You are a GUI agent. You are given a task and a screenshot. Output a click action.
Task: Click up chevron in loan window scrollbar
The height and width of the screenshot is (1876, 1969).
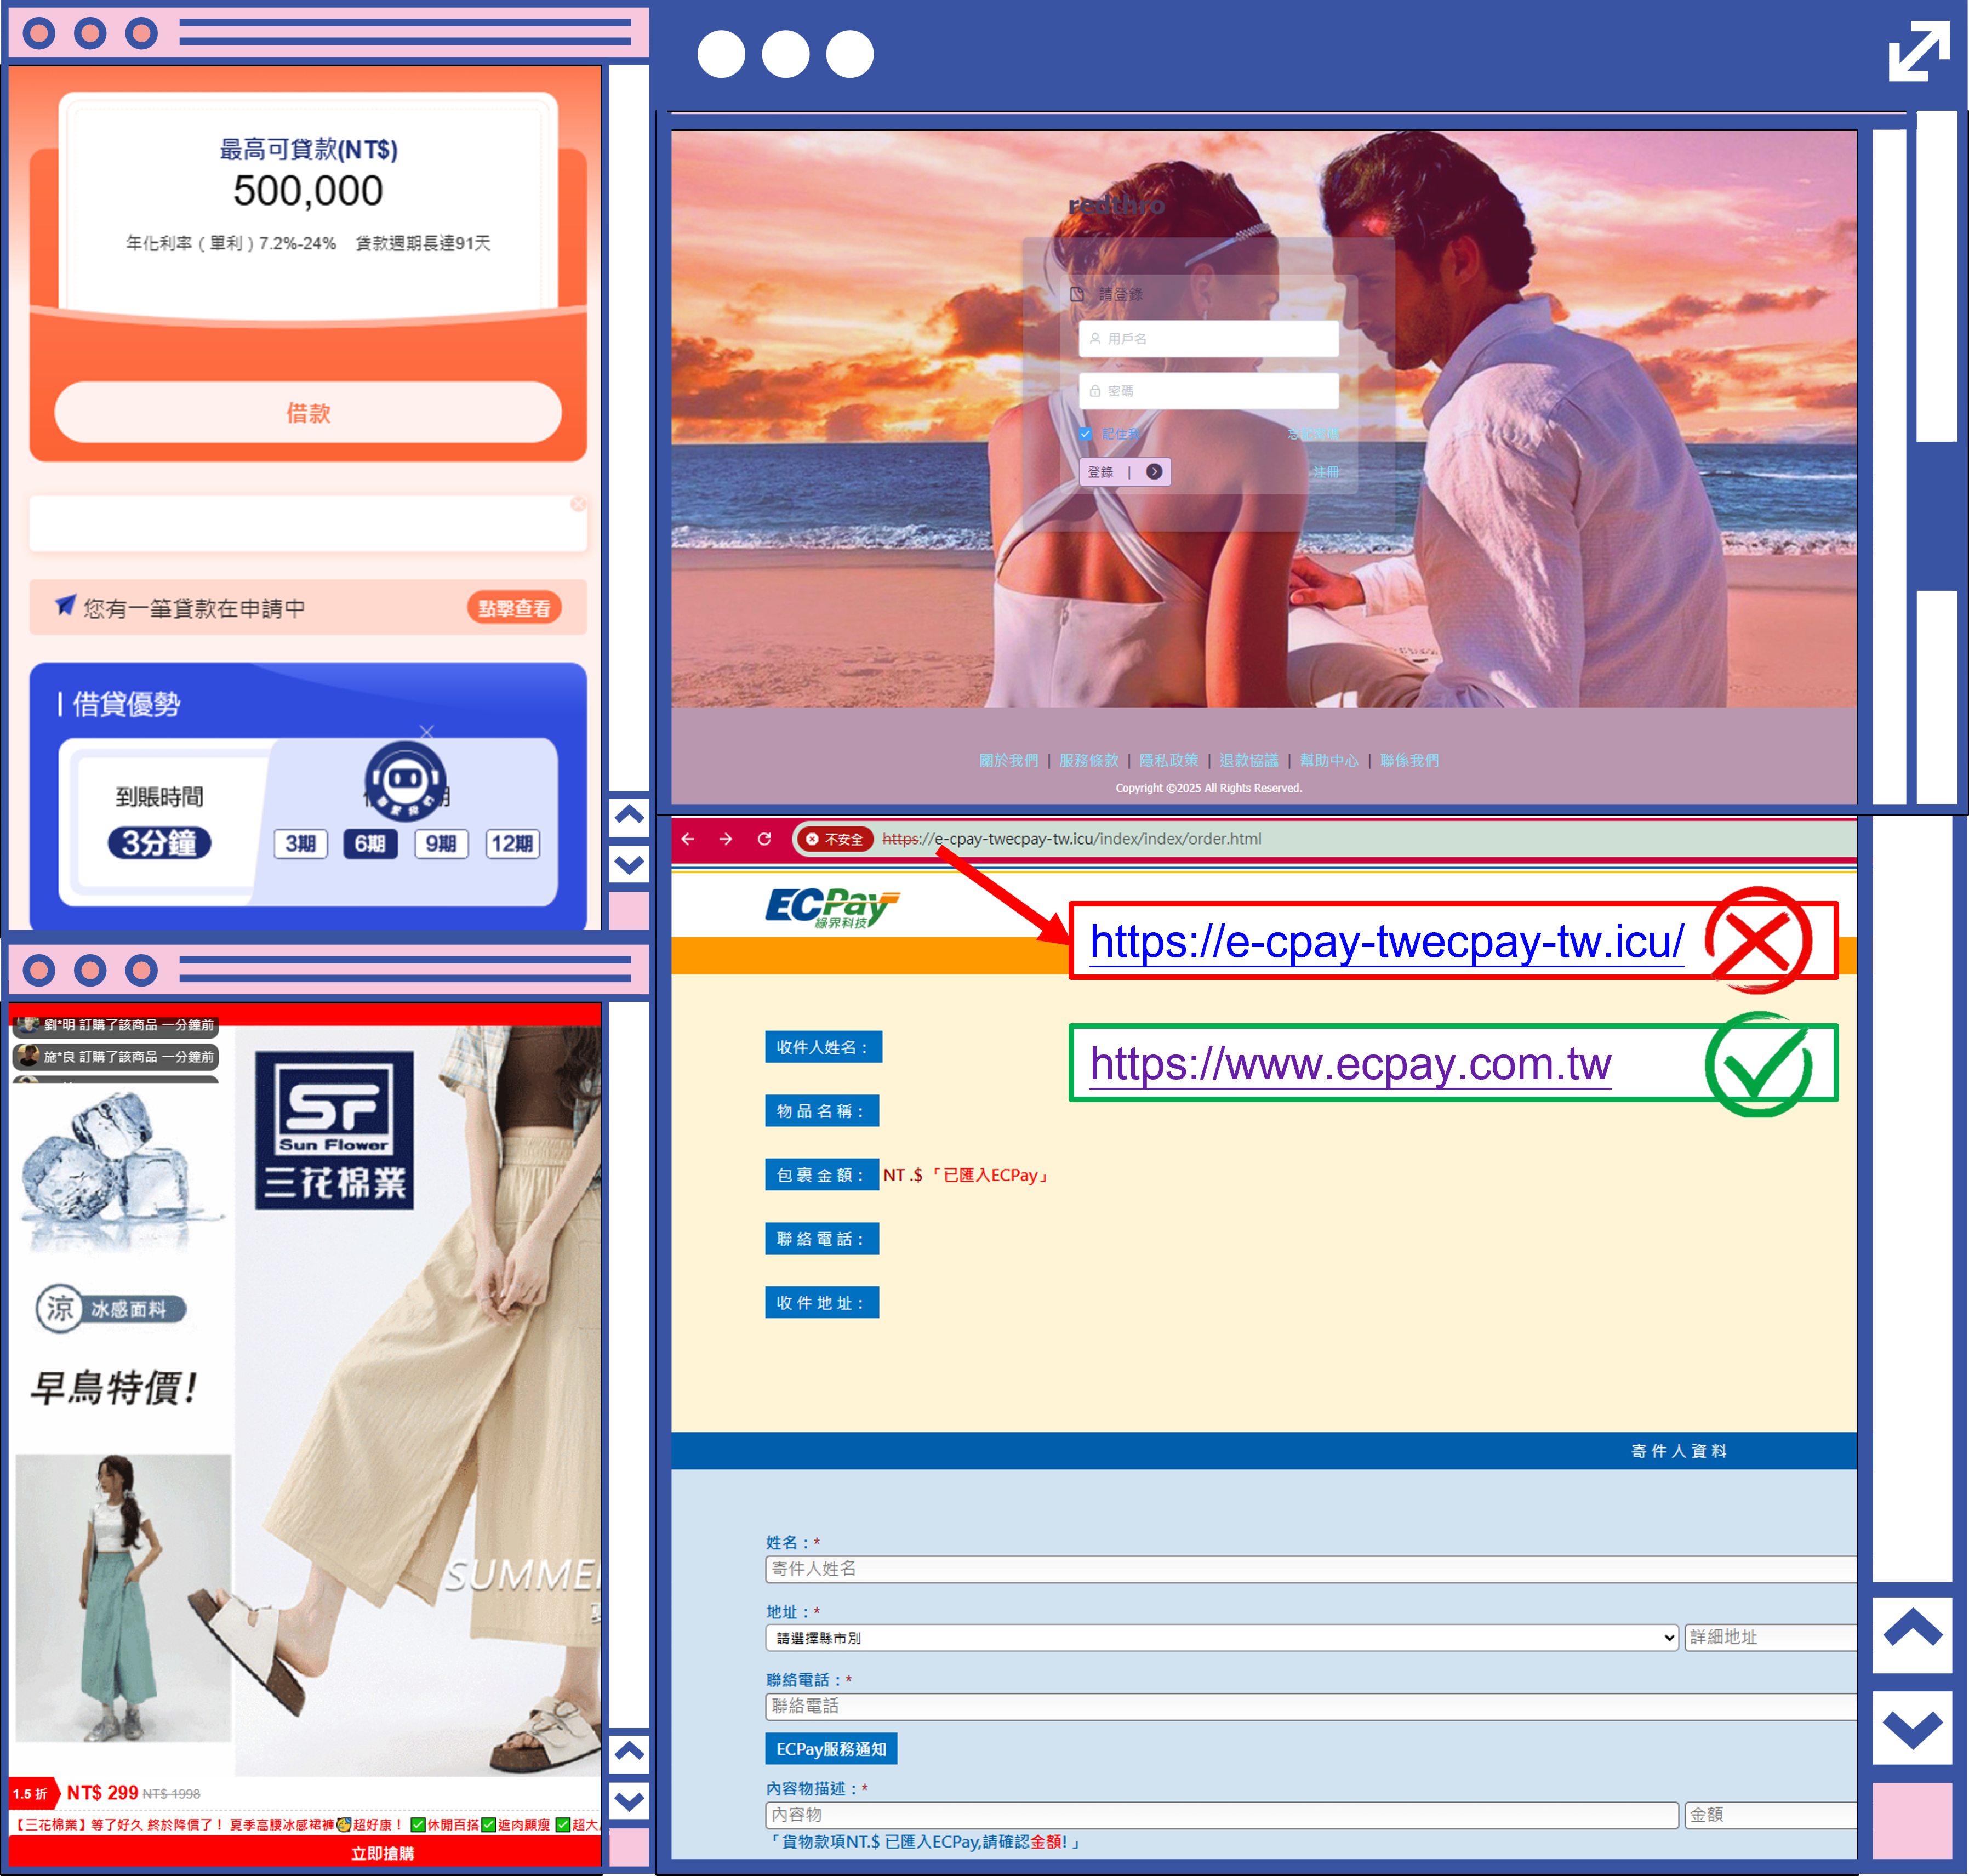[629, 815]
